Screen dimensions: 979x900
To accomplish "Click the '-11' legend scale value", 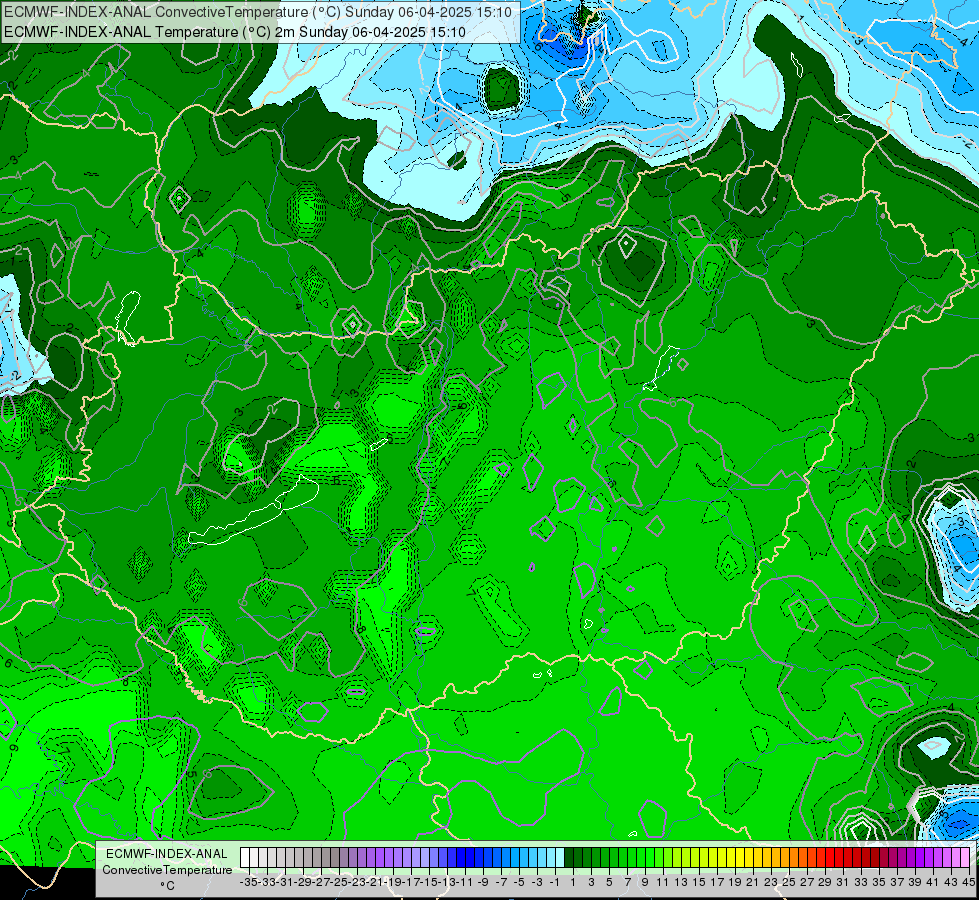I will click(466, 882).
